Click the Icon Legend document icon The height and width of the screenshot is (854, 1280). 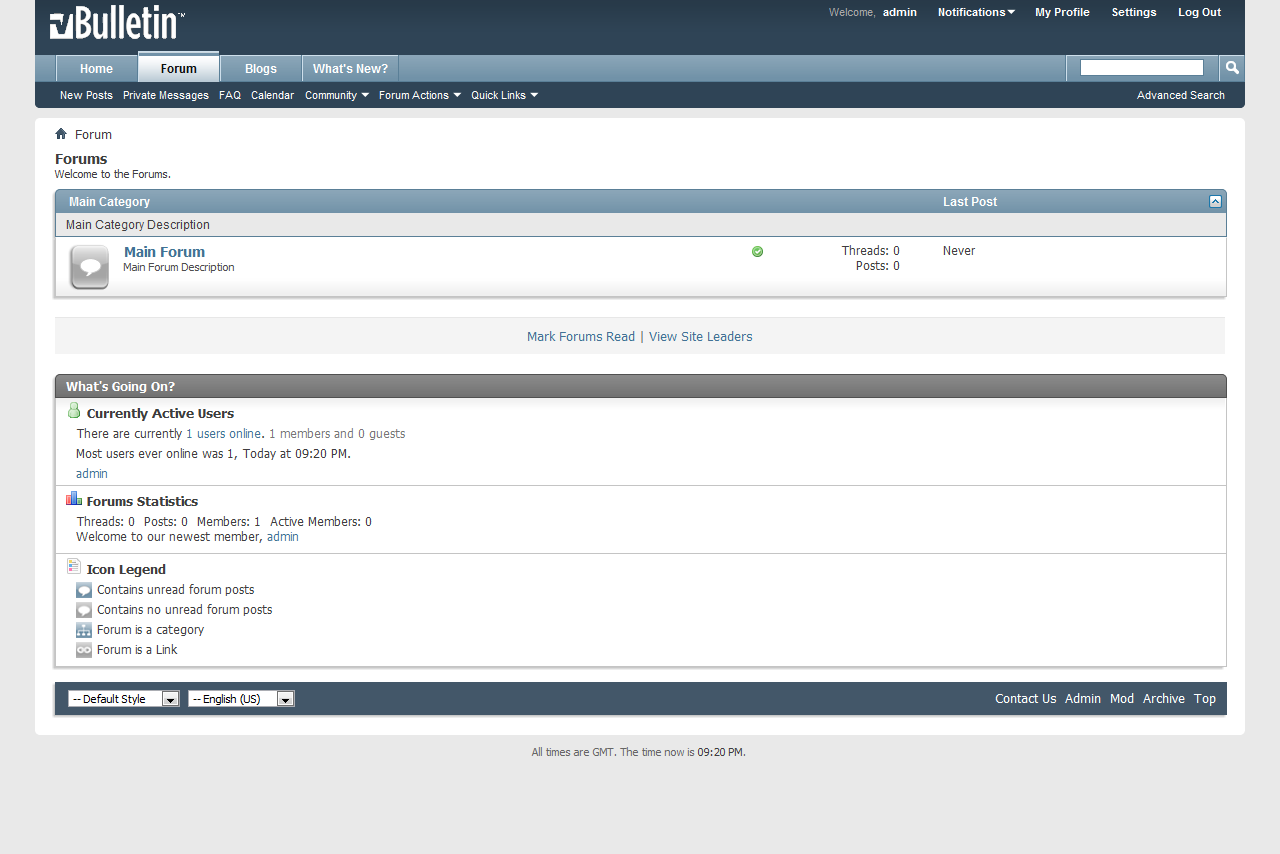click(74, 567)
